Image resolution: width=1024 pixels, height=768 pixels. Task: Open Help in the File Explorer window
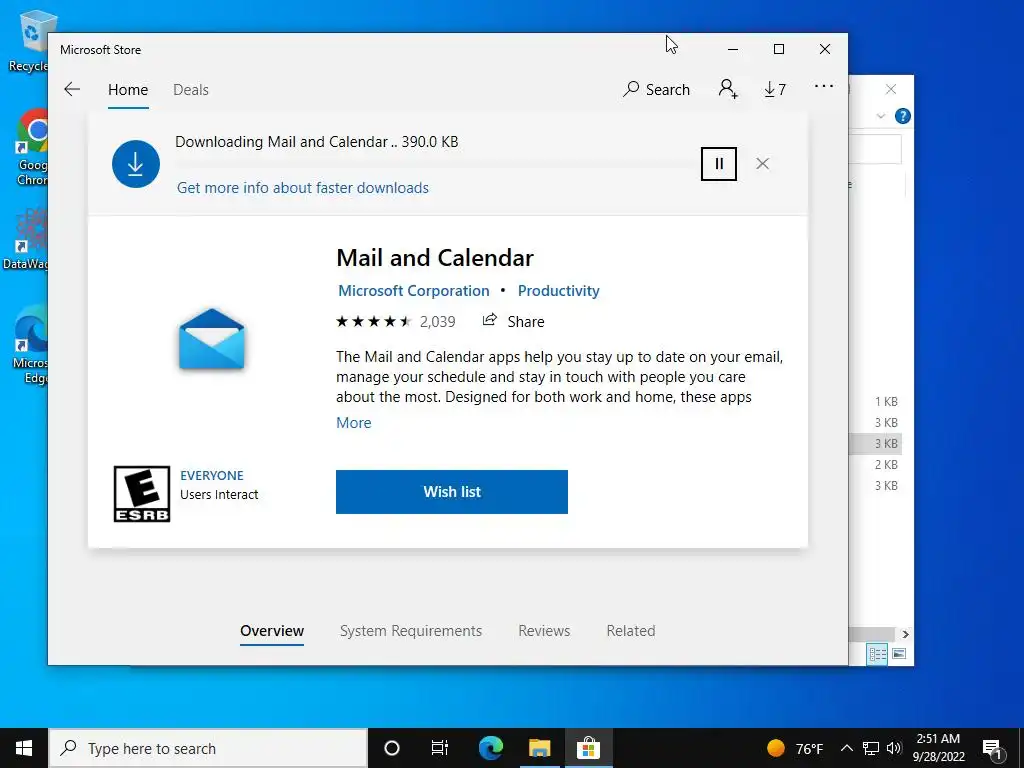pyautogui.click(x=903, y=116)
